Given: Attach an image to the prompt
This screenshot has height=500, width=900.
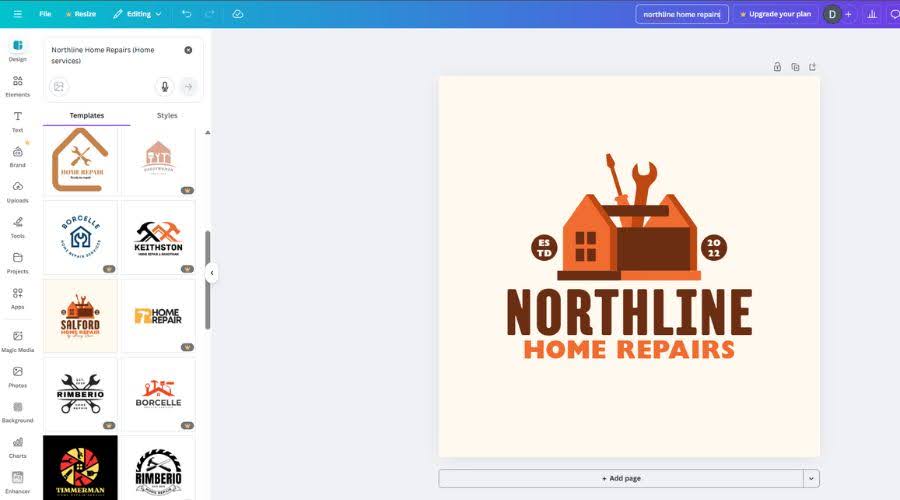Looking at the screenshot, I should tap(59, 87).
